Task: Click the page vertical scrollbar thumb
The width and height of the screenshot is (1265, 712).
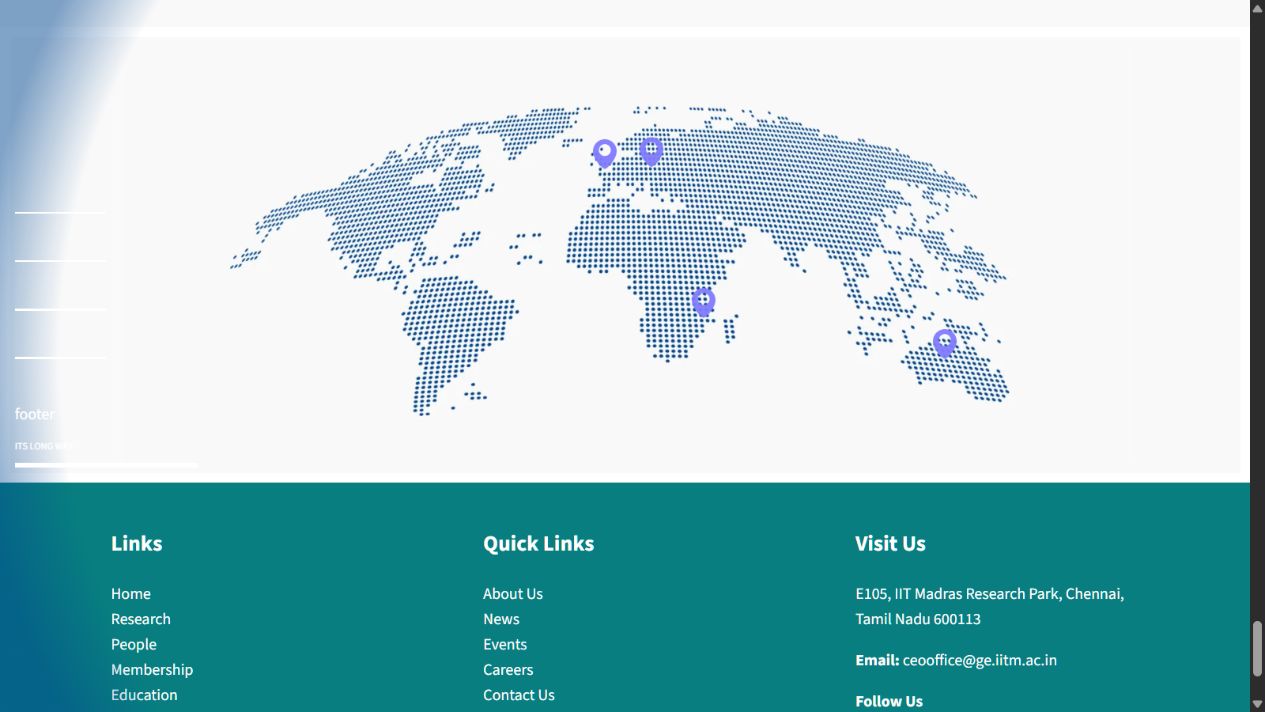Action: [x=1257, y=650]
